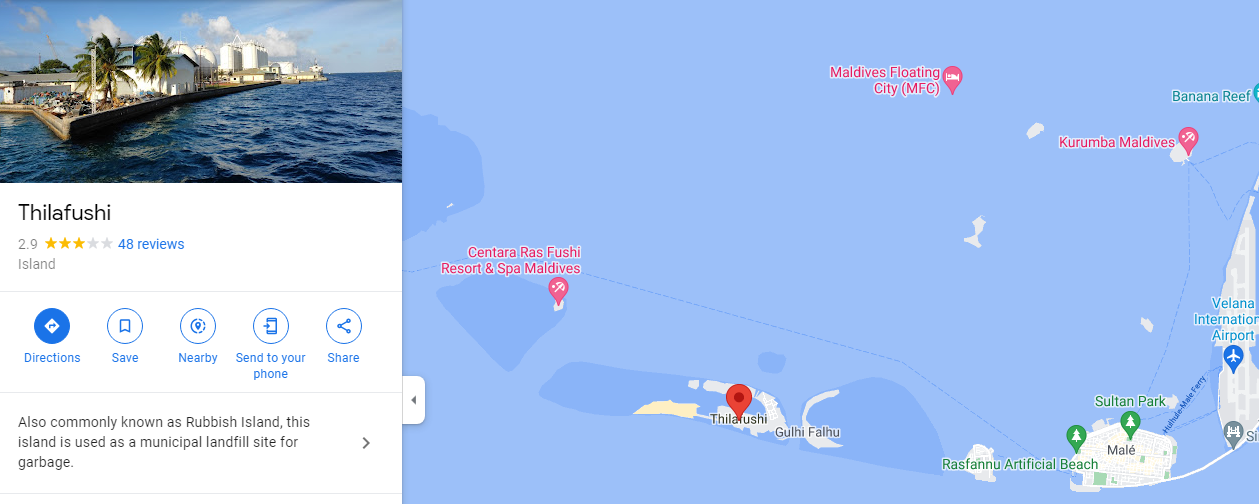Collapse the side panel arrow
This screenshot has width=1259, height=504.
414,400
